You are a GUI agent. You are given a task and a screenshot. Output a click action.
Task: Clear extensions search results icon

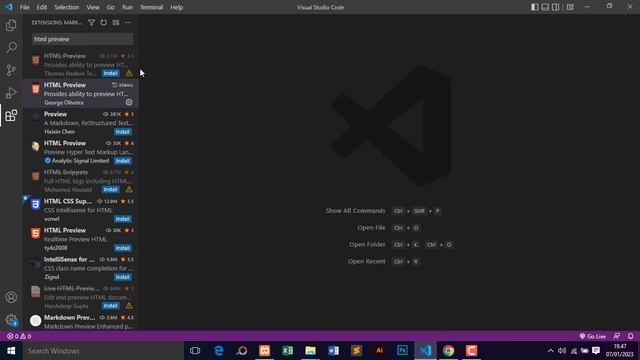click(x=116, y=22)
